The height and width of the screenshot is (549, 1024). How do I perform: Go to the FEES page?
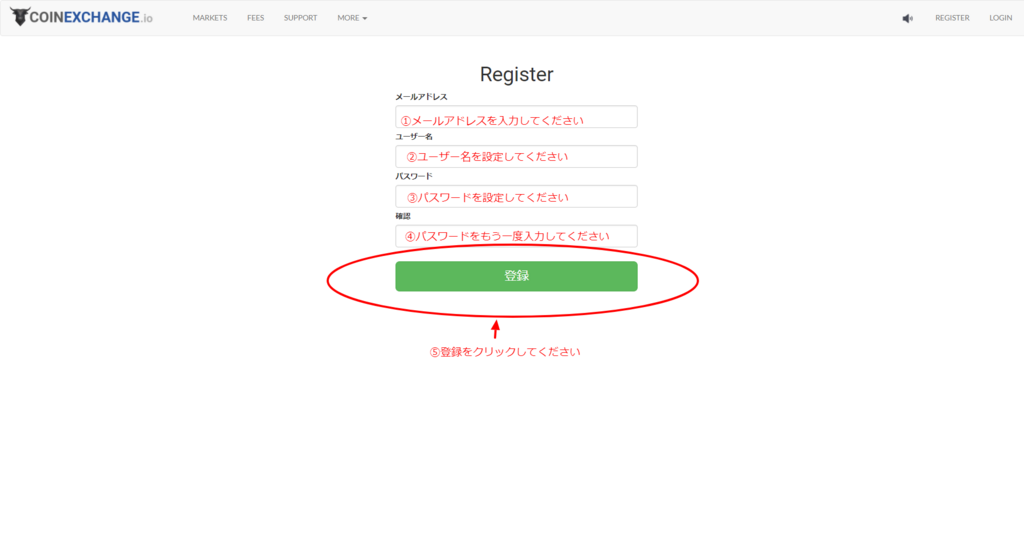[256, 18]
